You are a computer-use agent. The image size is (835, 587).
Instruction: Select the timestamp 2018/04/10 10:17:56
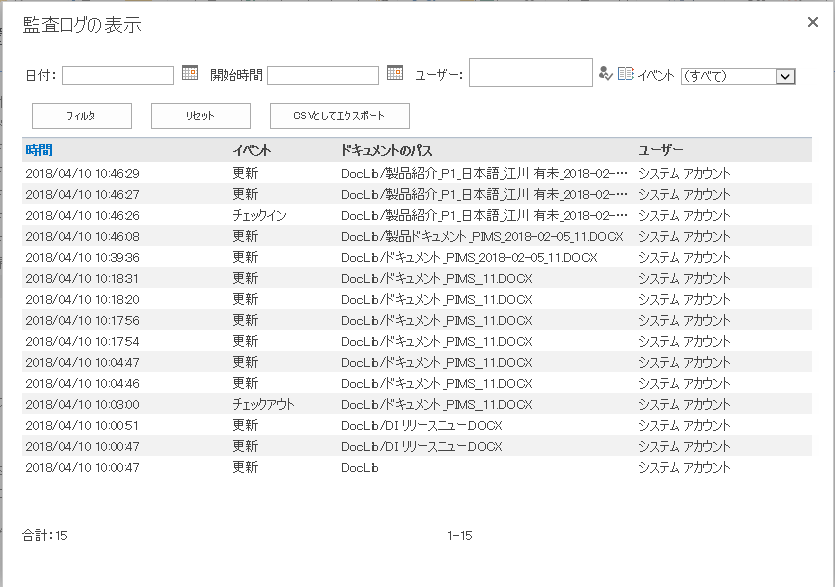(x=83, y=321)
